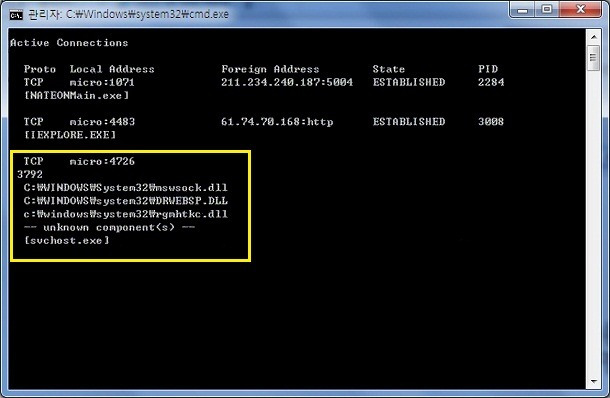Click local address 'micro:4726'
The width and height of the screenshot is (610, 398).
[x=102, y=161]
